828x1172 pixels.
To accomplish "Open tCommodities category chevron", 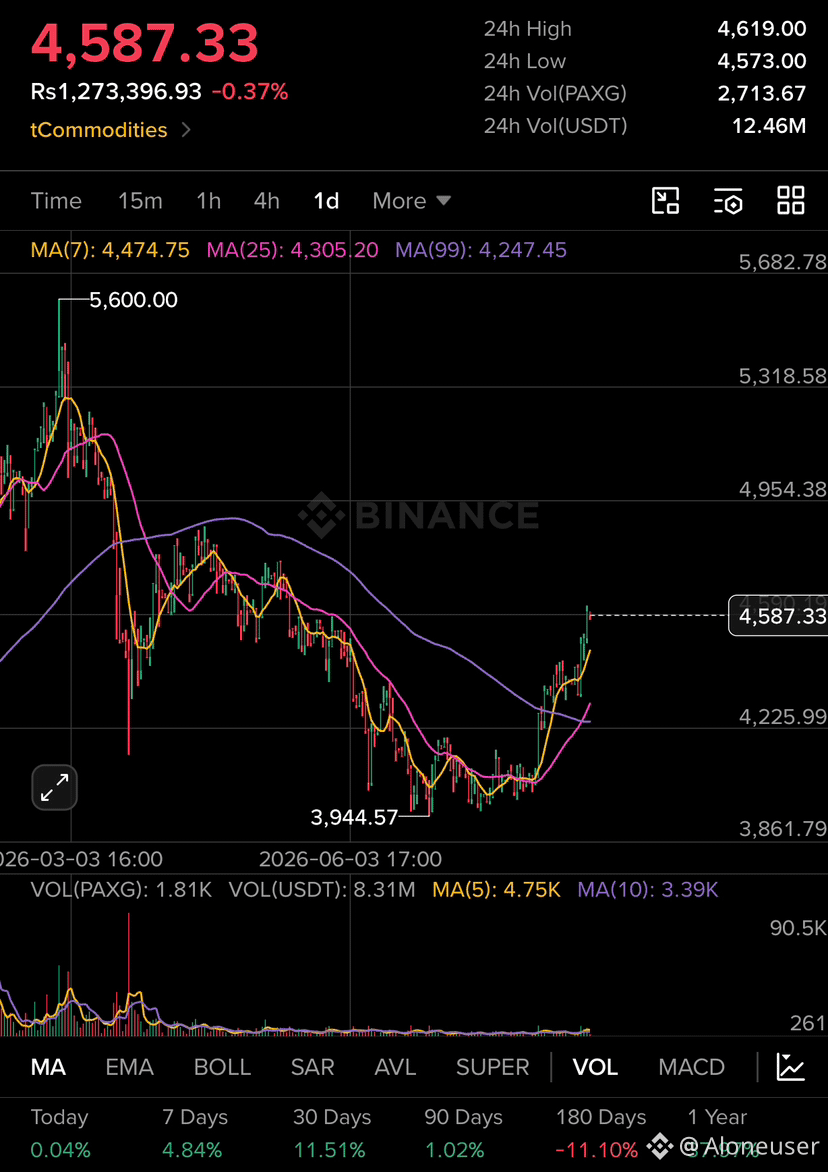I will click(x=186, y=130).
